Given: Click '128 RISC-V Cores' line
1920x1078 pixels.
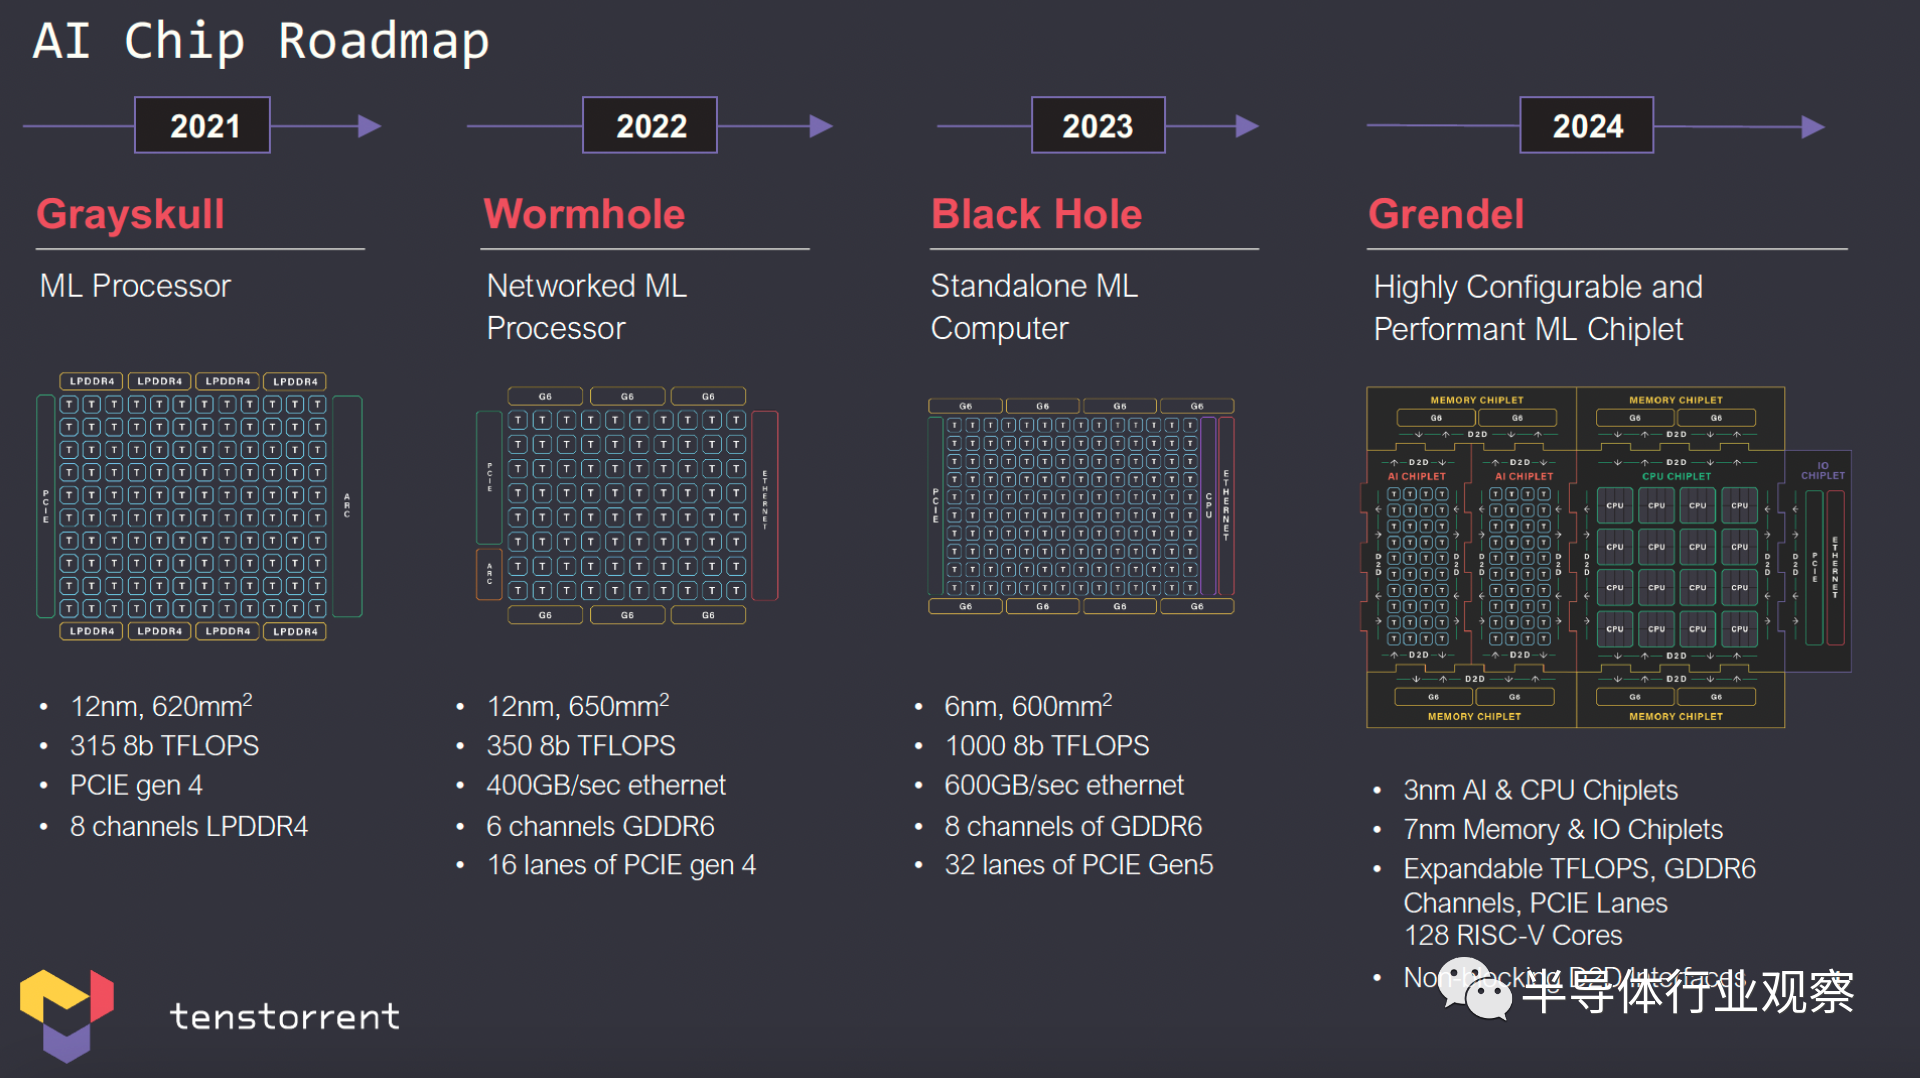Looking at the screenshot, I should tap(1513, 935).
